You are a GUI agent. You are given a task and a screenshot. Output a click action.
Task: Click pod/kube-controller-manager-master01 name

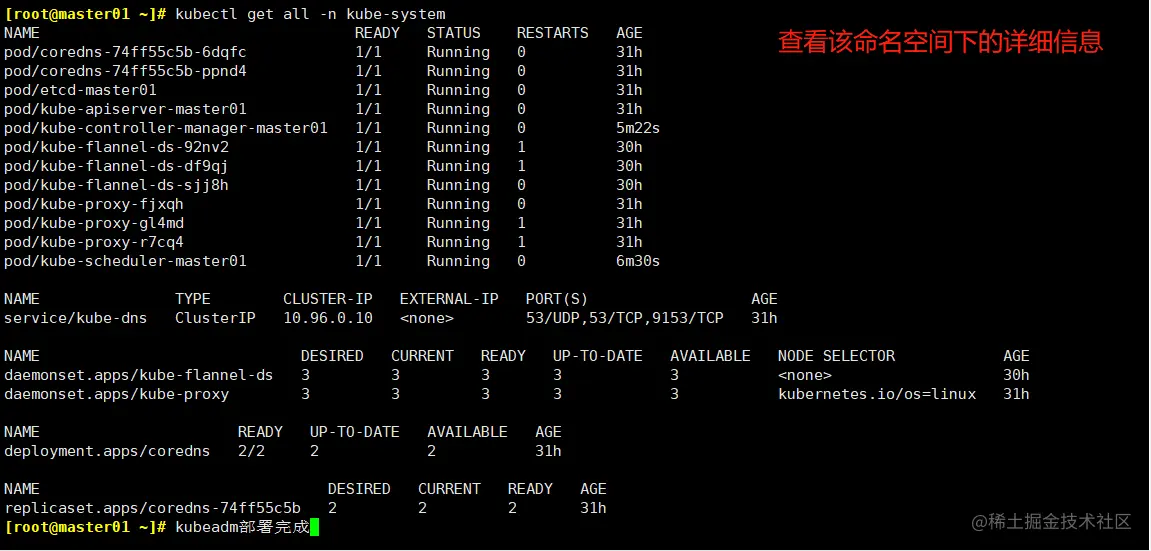[x=165, y=128]
